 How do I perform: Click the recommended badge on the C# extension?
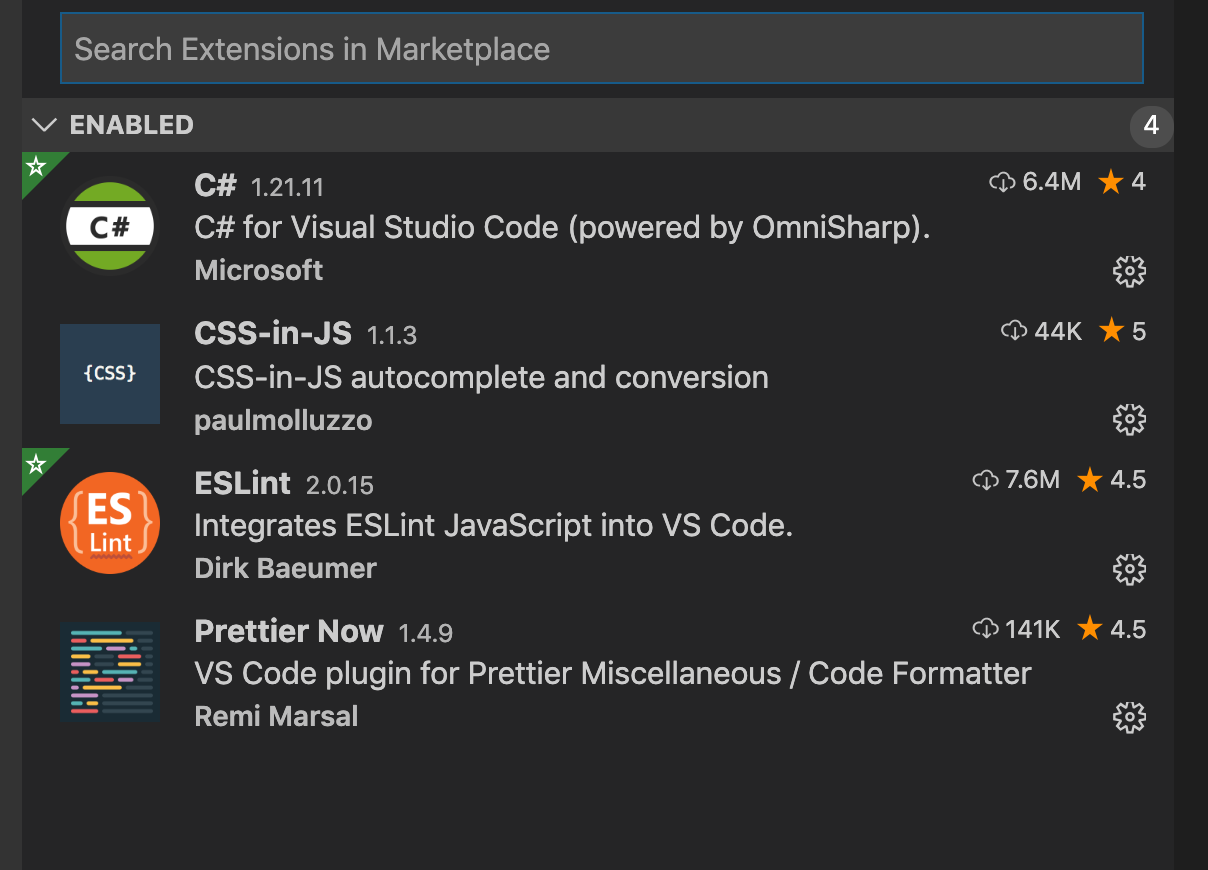click(x=35, y=166)
